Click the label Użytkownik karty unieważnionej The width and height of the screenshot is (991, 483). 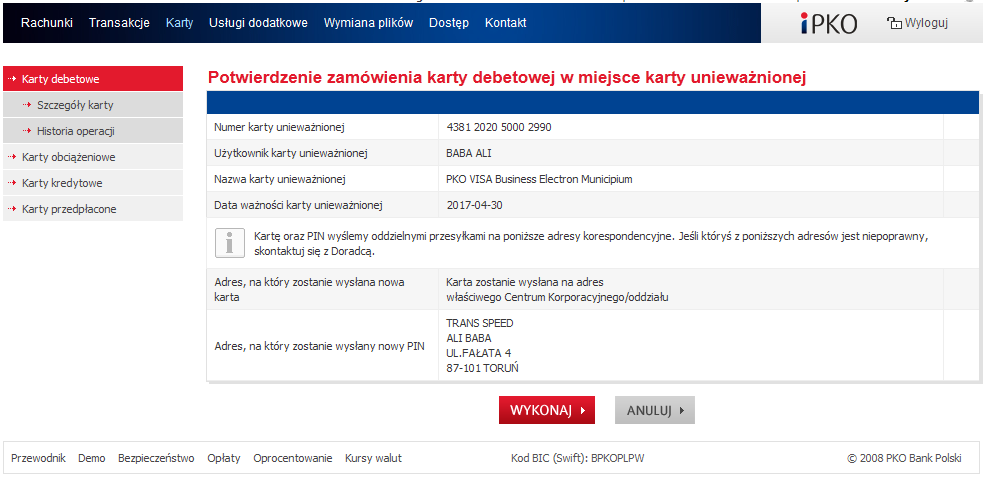tap(291, 153)
